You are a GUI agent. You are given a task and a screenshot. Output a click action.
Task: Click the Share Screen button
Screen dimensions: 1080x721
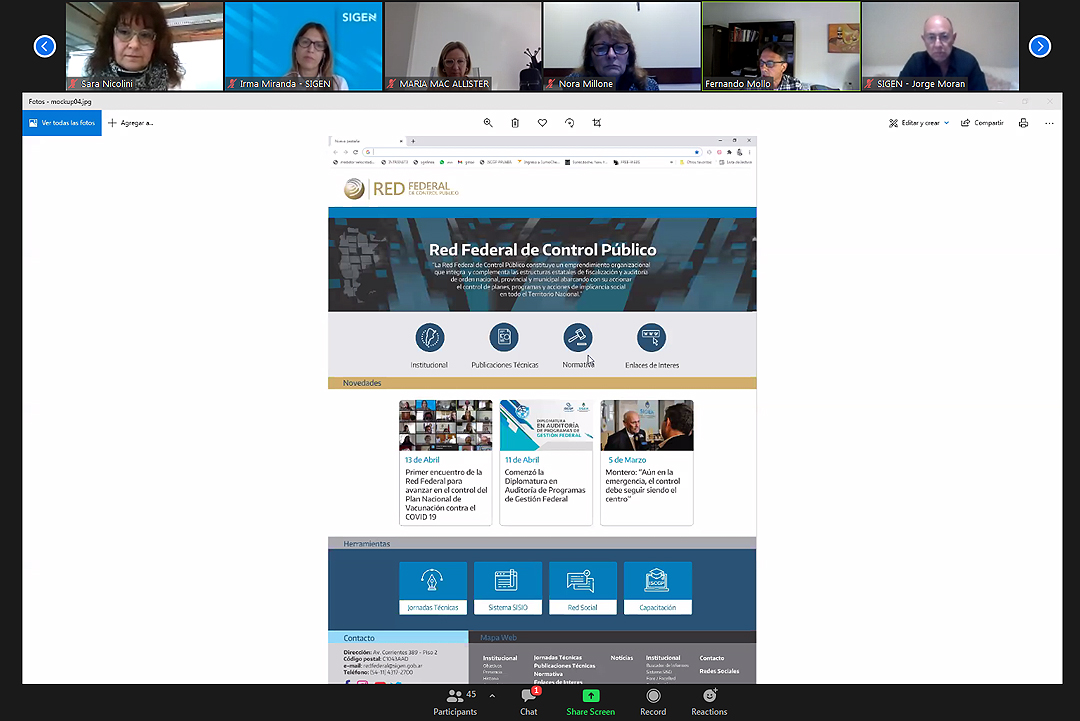(590, 702)
